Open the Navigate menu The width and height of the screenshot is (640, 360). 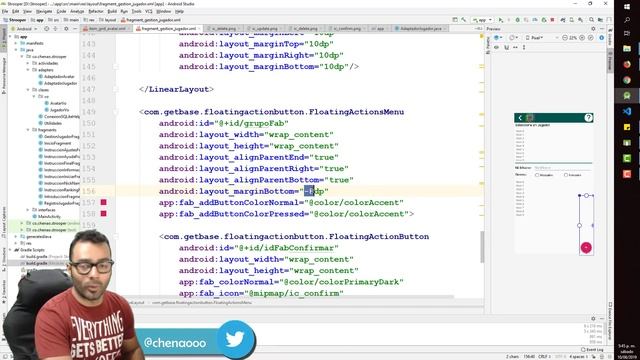click(x=44, y=11)
